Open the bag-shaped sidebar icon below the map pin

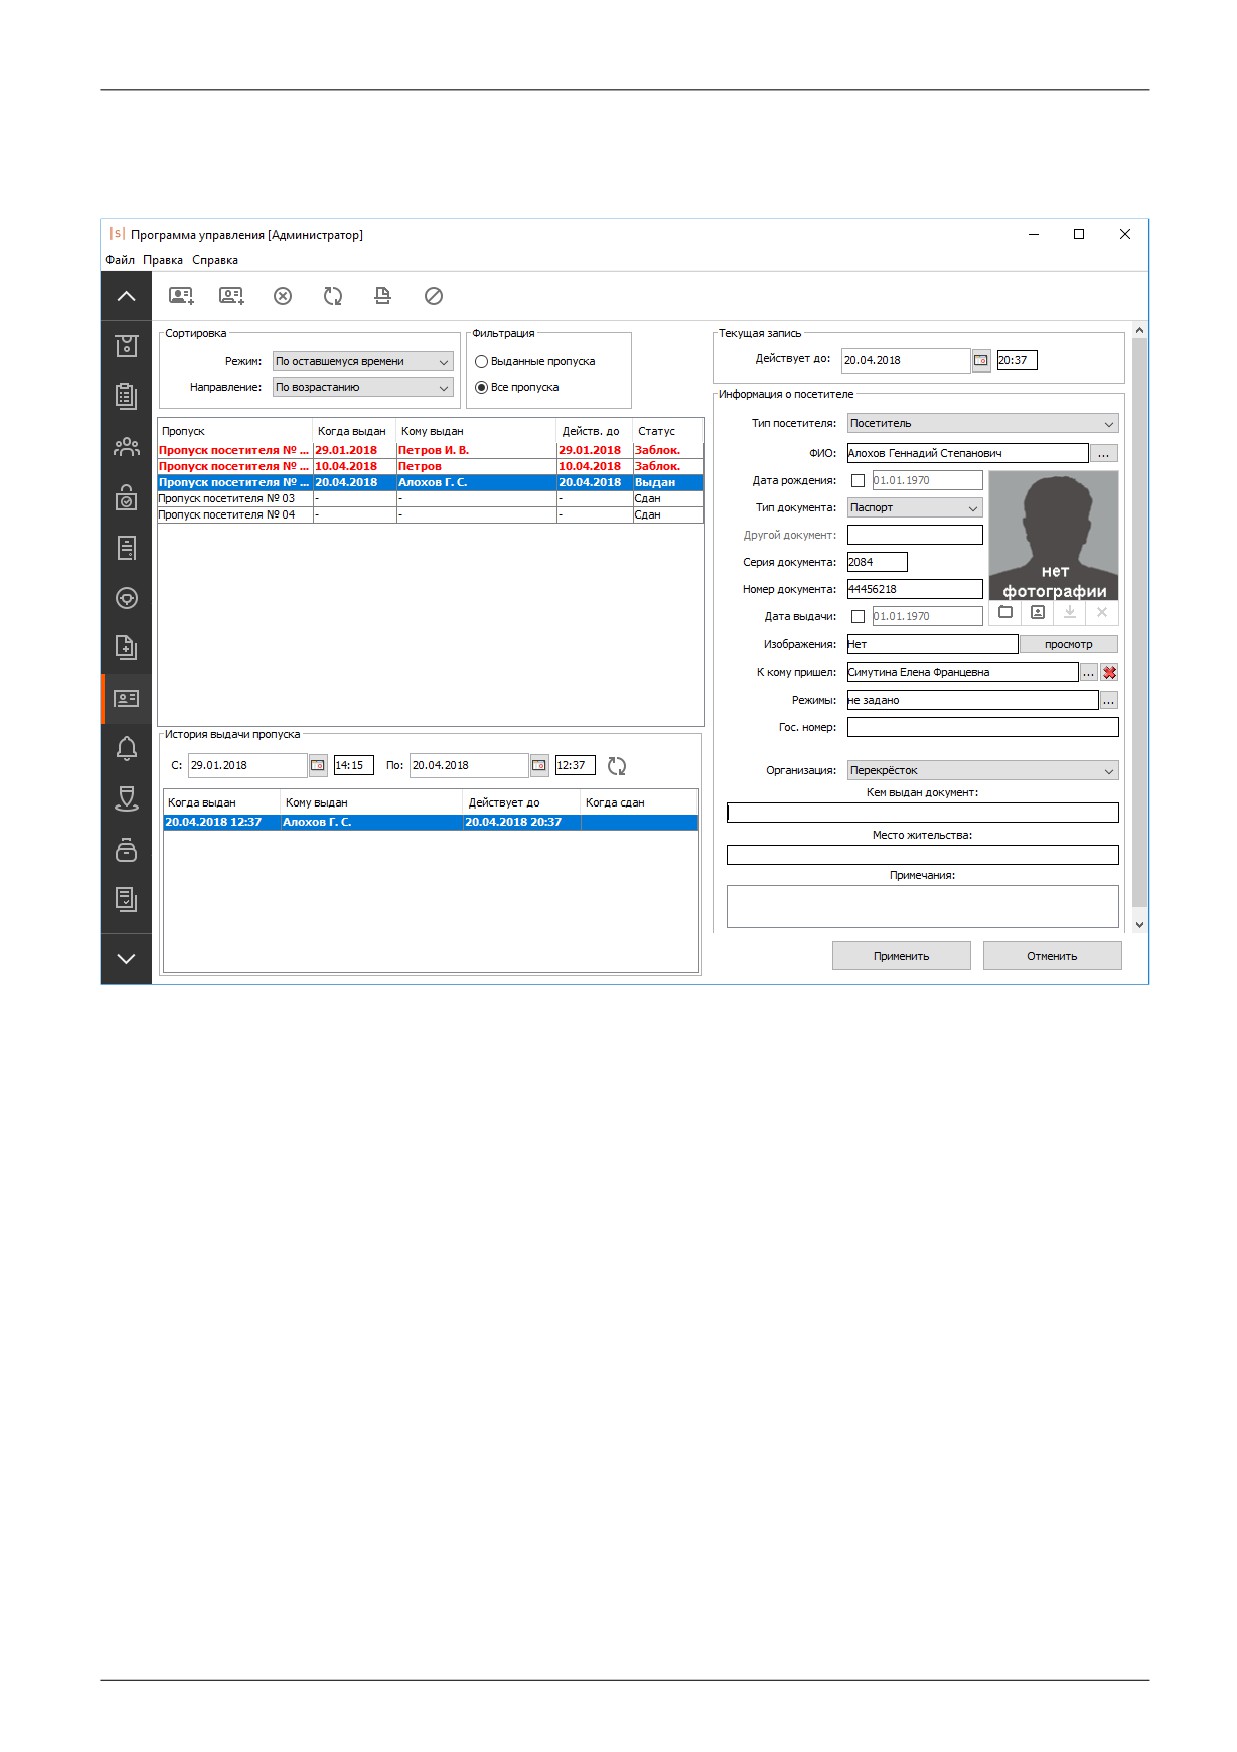(126, 850)
